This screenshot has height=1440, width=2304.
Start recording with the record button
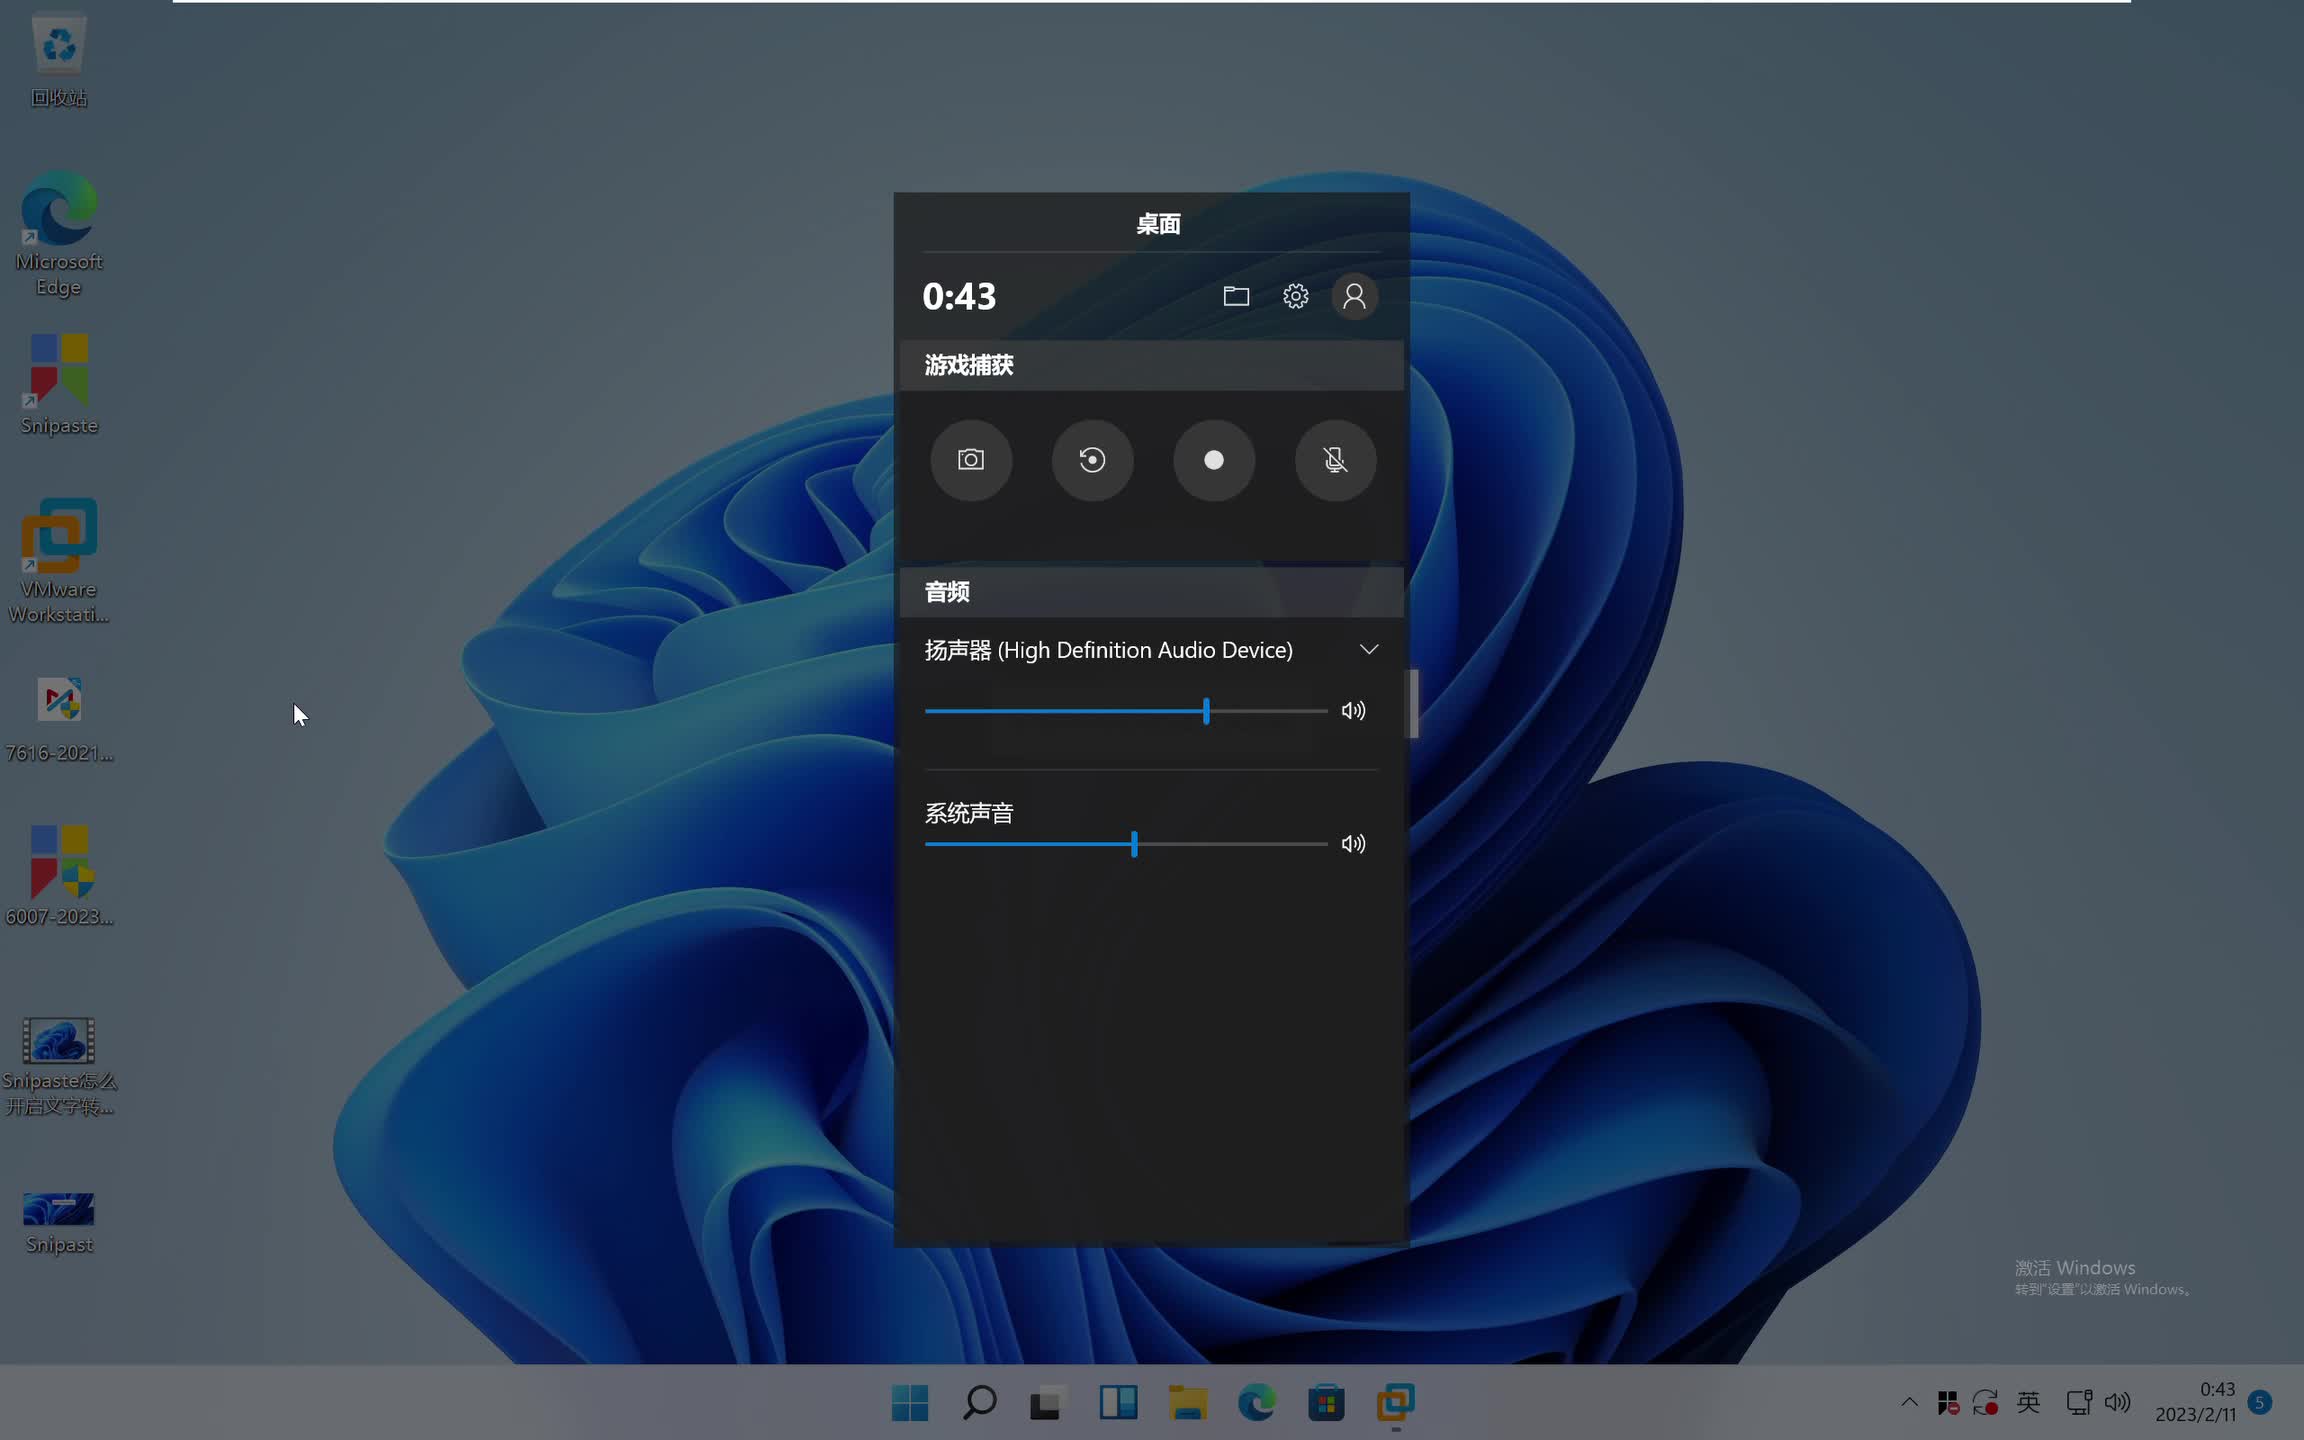(1213, 460)
